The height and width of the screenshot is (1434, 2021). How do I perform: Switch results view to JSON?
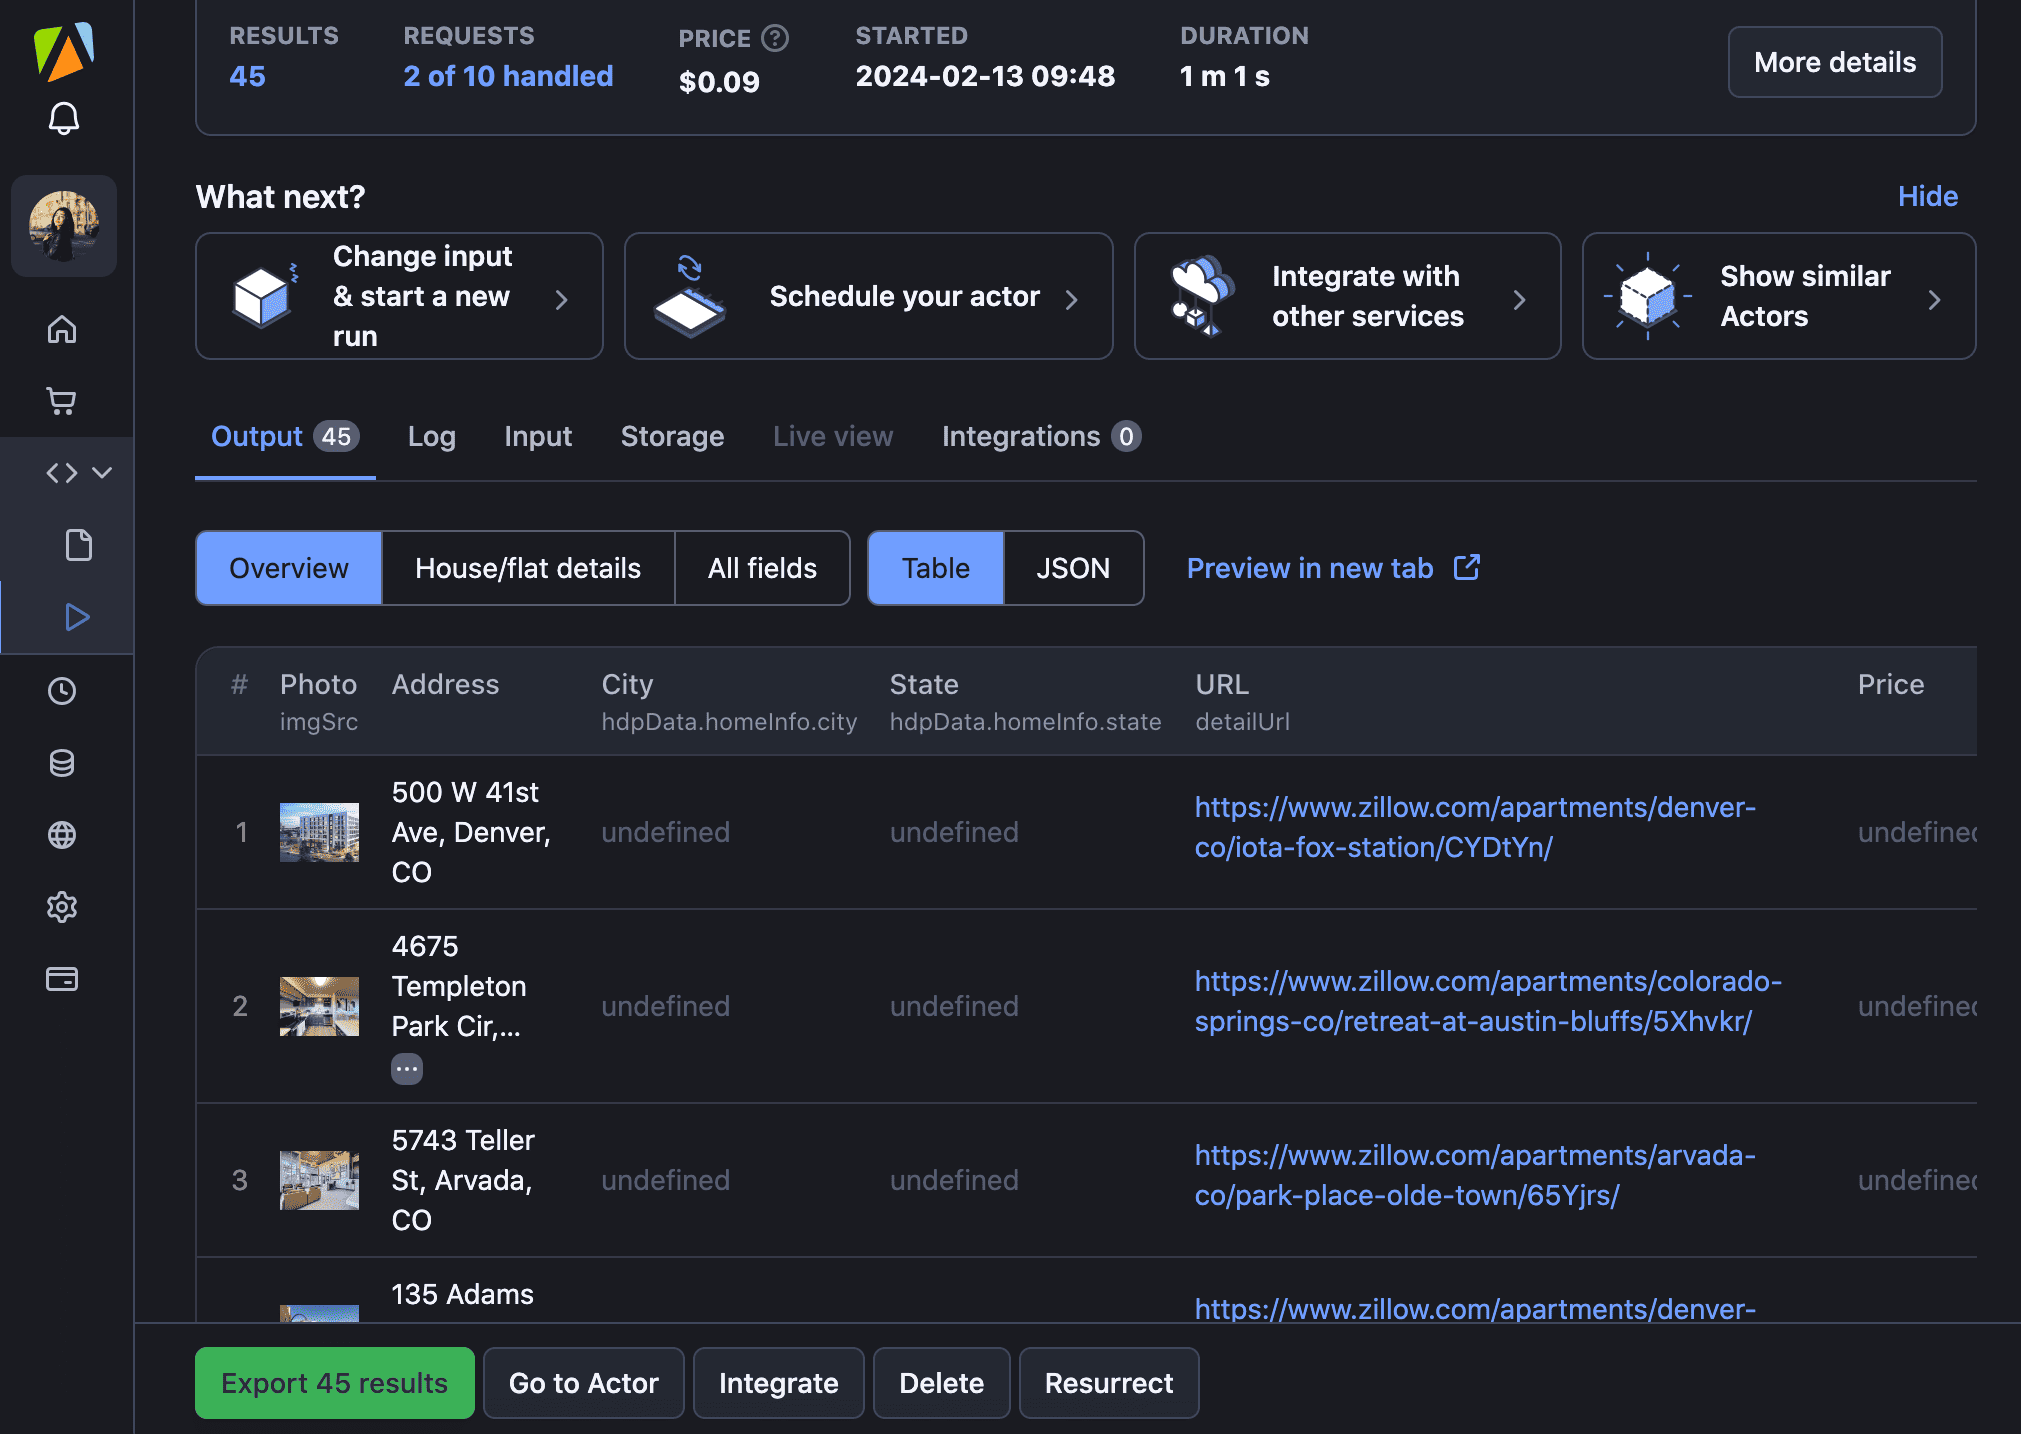(x=1072, y=568)
